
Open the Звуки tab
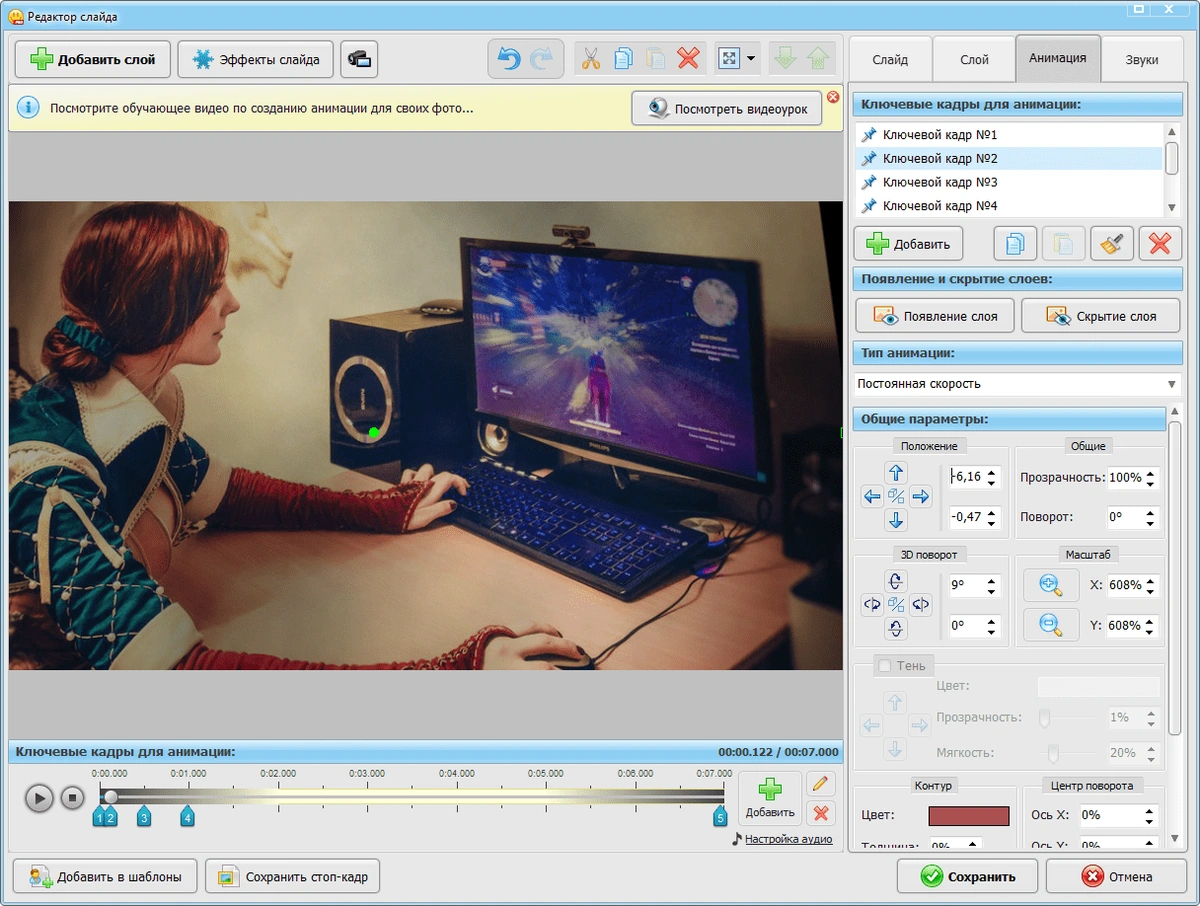point(1142,59)
